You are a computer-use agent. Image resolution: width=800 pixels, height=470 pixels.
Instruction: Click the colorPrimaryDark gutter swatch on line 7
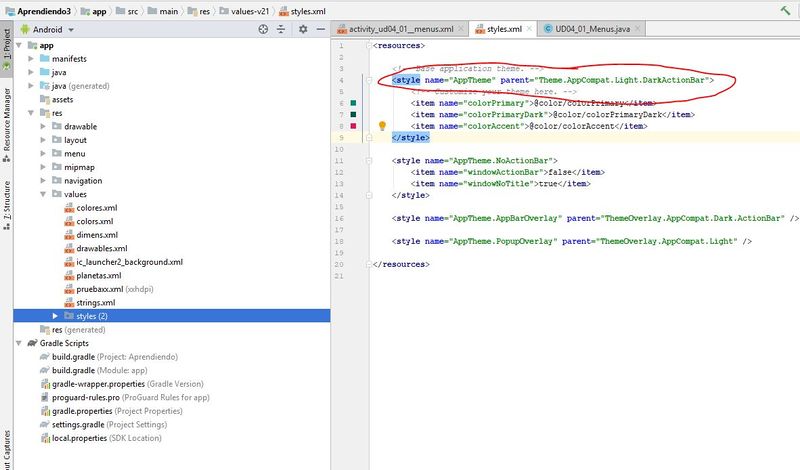tap(353, 114)
